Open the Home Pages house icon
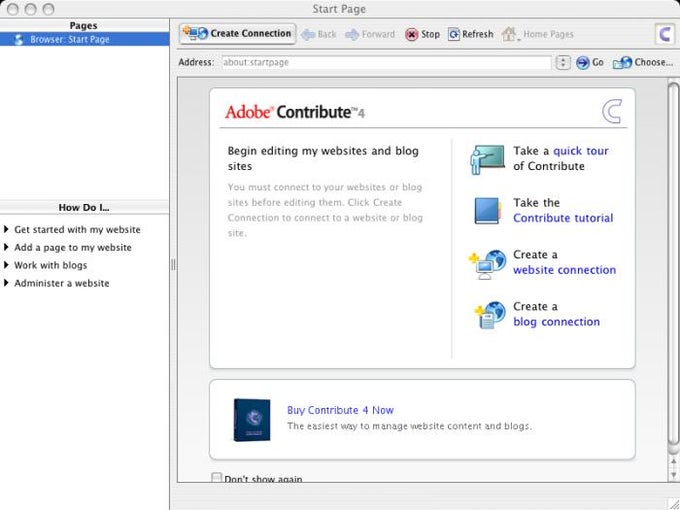The width and height of the screenshot is (680, 510). tap(510, 34)
